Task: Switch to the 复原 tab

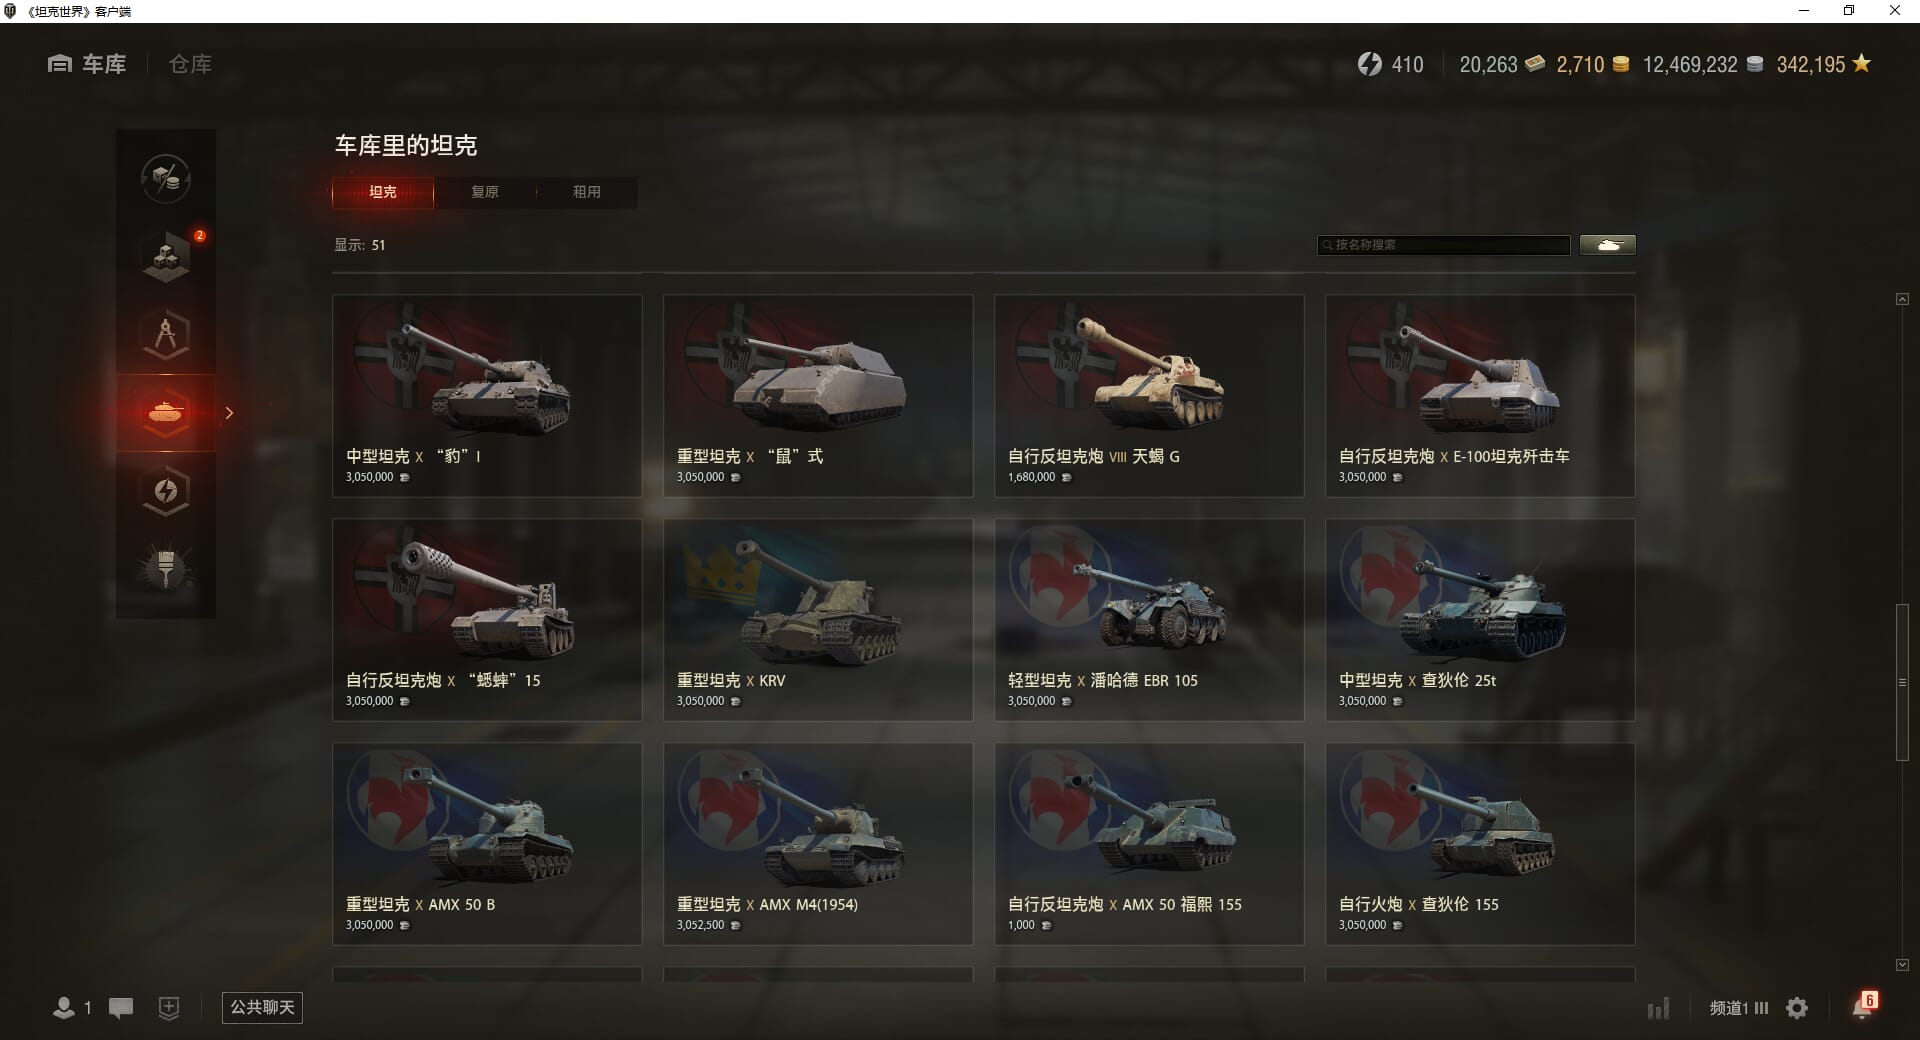Action: [485, 192]
